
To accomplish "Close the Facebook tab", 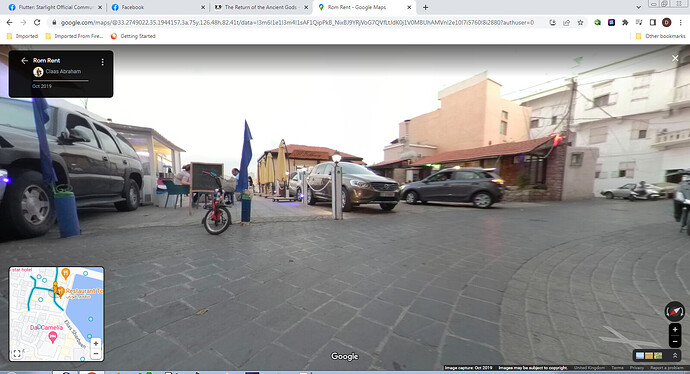I will (x=203, y=7).
